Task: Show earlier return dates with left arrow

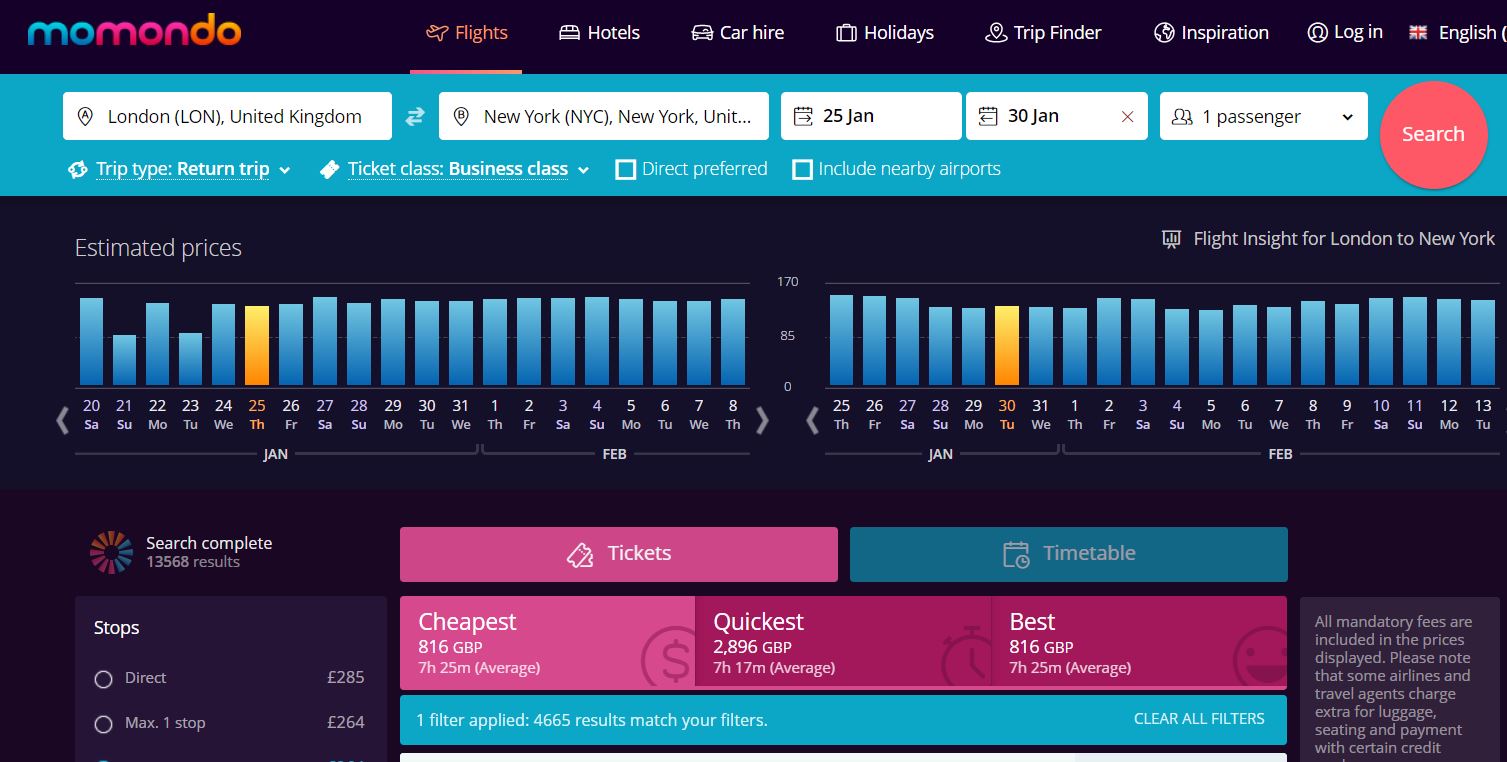Action: point(812,420)
